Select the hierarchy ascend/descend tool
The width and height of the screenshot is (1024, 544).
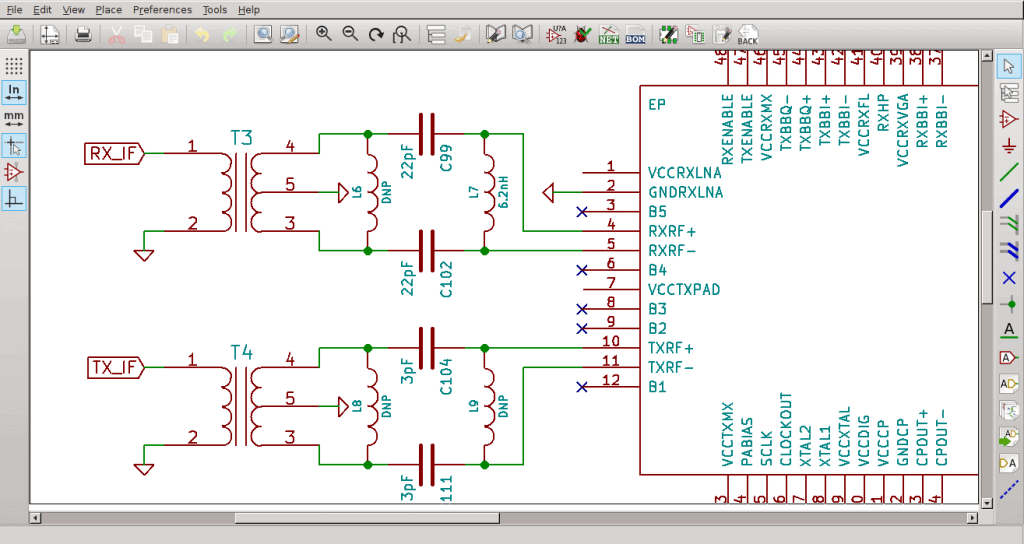coord(1009,93)
